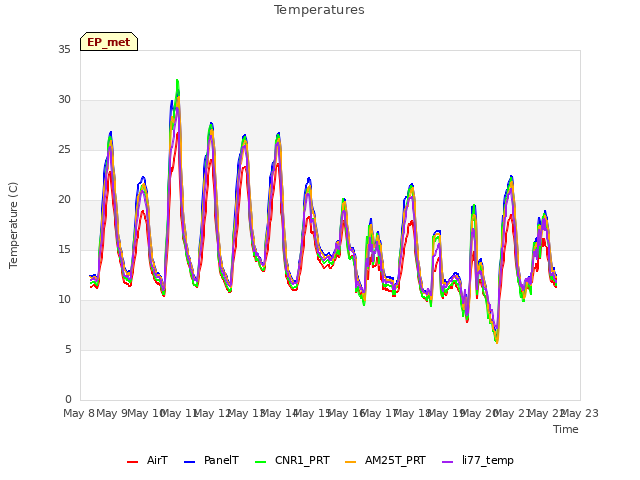Click the blue PanelT legend swatch
The width and height of the screenshot is (640, 480).
tap(189, 462)
